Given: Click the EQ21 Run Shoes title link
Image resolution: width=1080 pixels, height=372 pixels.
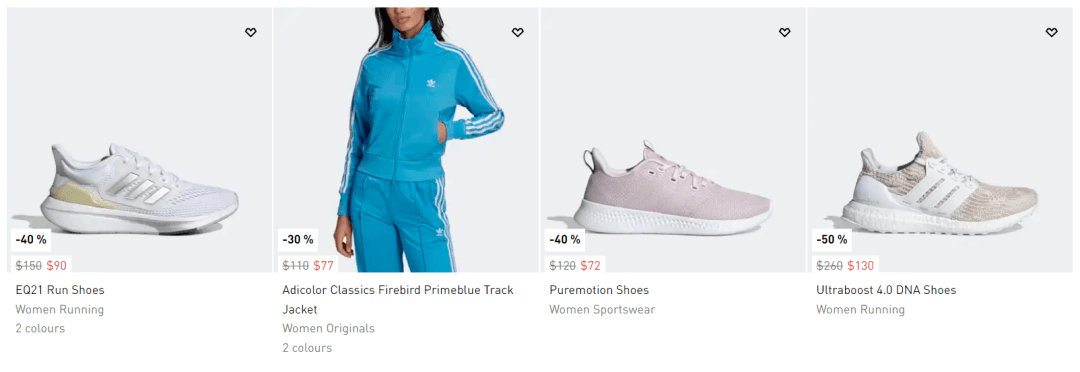Looking at the screenshot, I should tap(60, 290).
